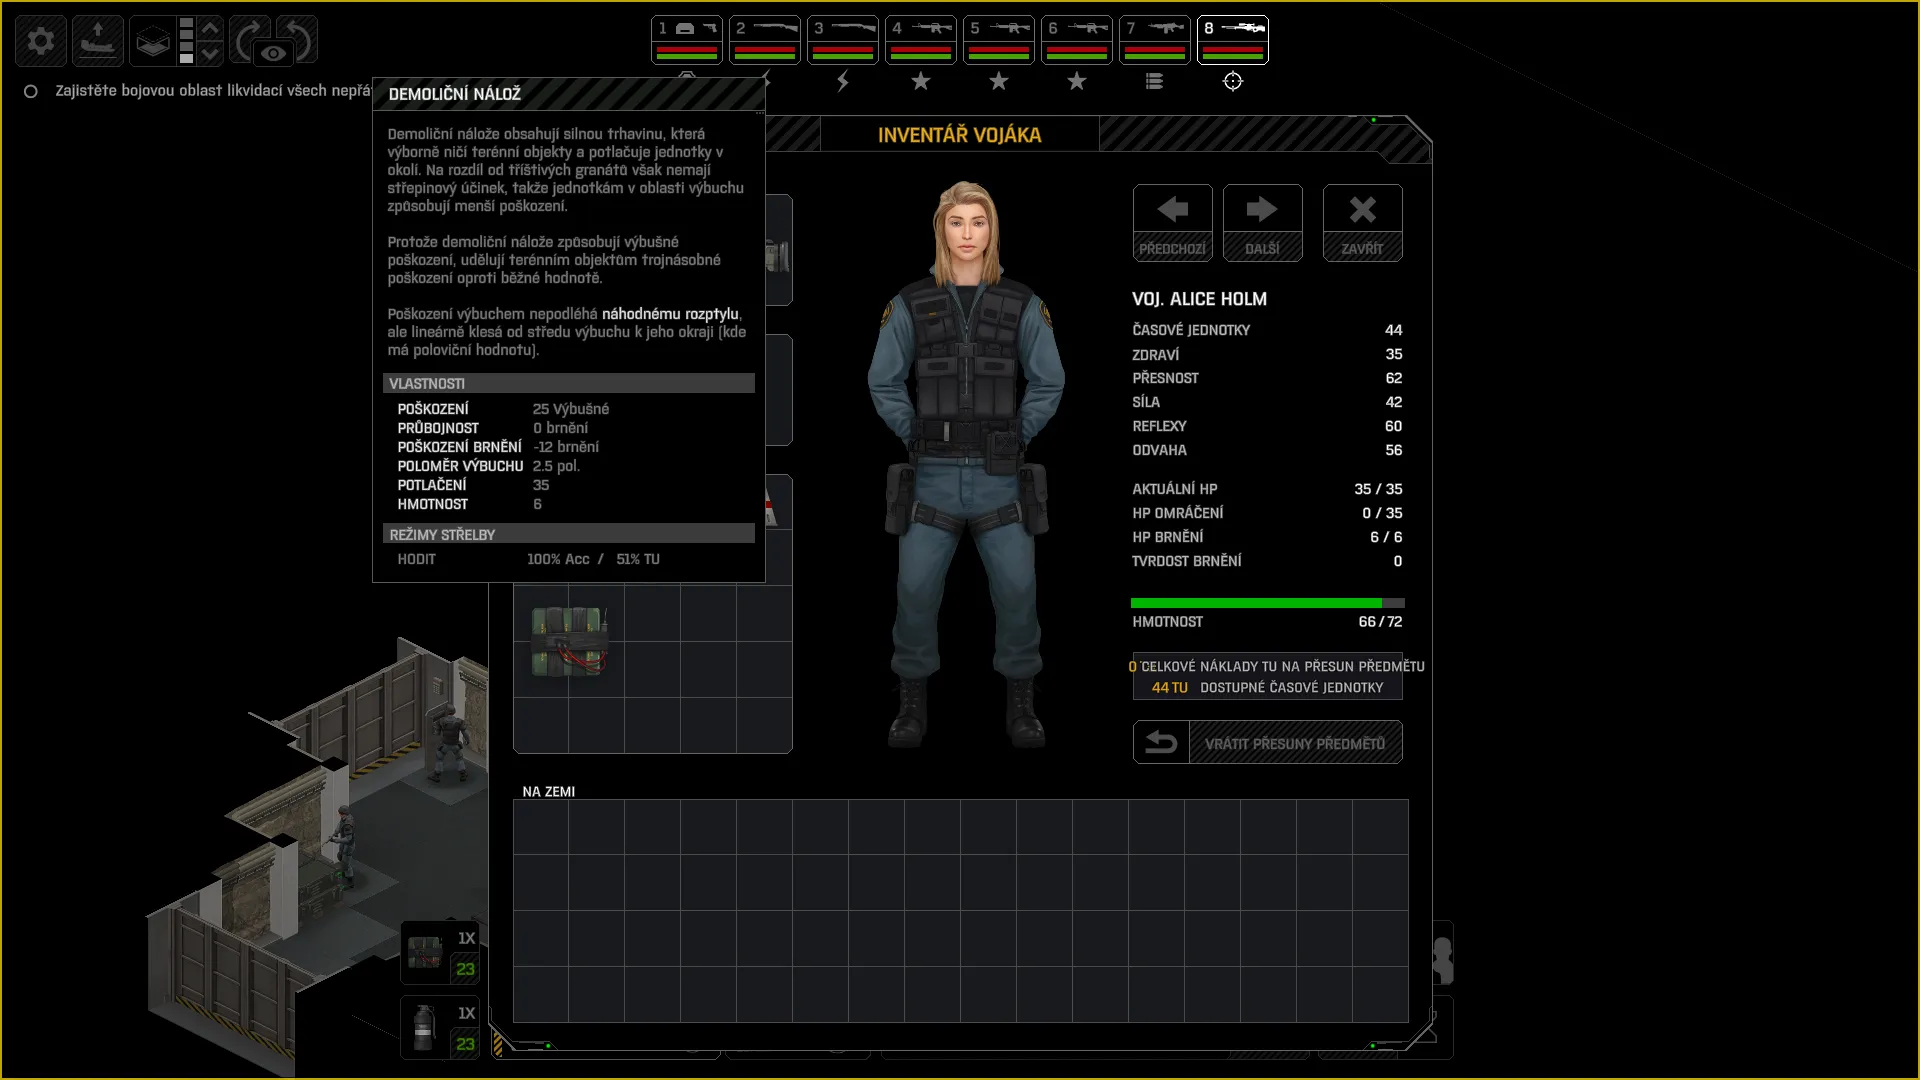The width and height of the screenshot is (1920, 1080).
Task: Click the star role icon under soldier 6
Action: click(1077, 81)
